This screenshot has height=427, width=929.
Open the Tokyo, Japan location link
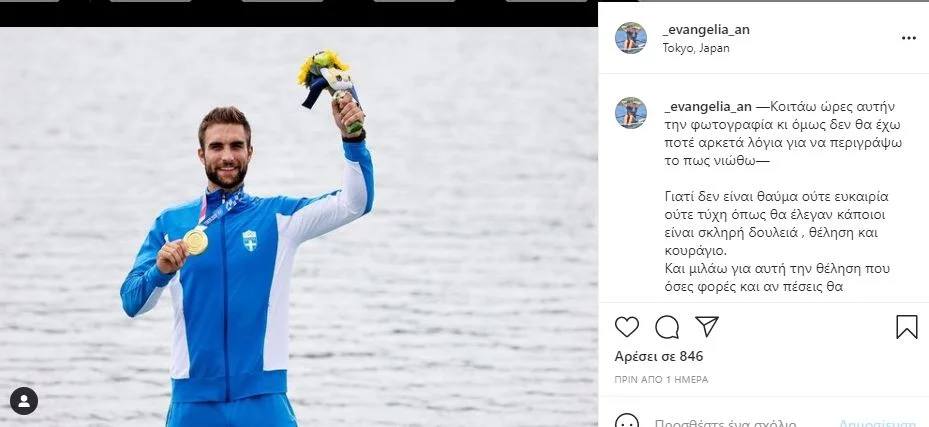(x=696, y=48)
